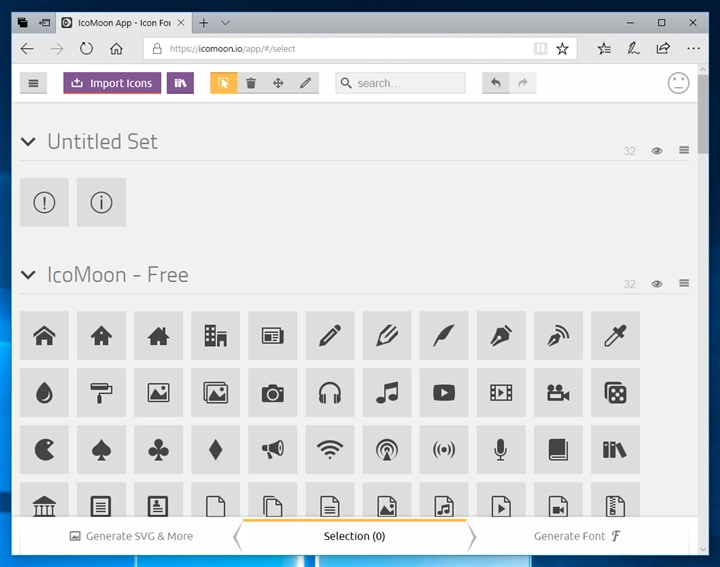Screen dimensions: 720x567
Task: Activate the Edit pencil tool
Action: pyautogui.click(x=305, y=83)
